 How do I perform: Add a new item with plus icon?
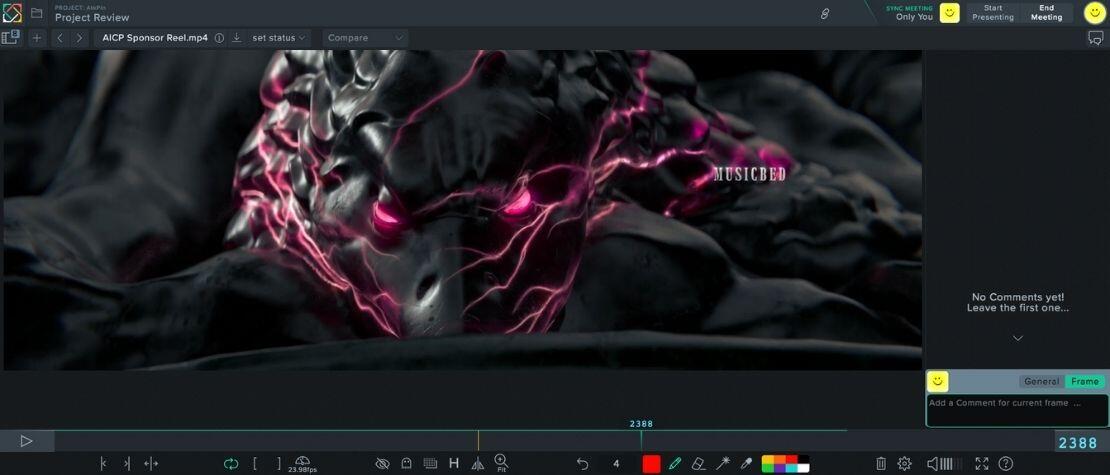(37, 38)
